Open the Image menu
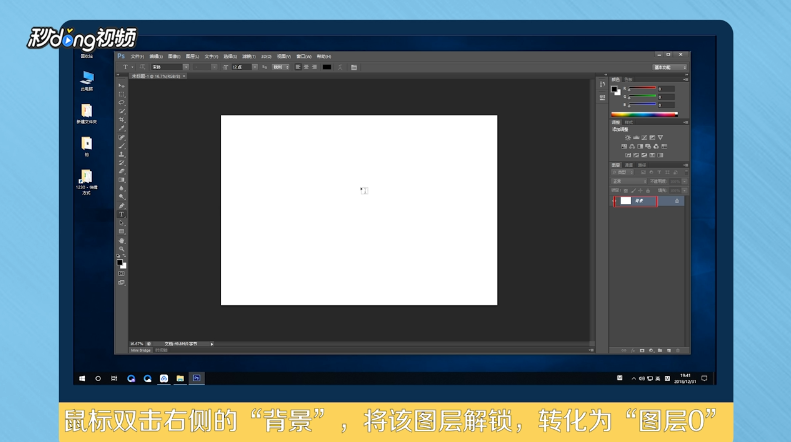The width and height of the screenshot is (791, 442). [174, 57]
